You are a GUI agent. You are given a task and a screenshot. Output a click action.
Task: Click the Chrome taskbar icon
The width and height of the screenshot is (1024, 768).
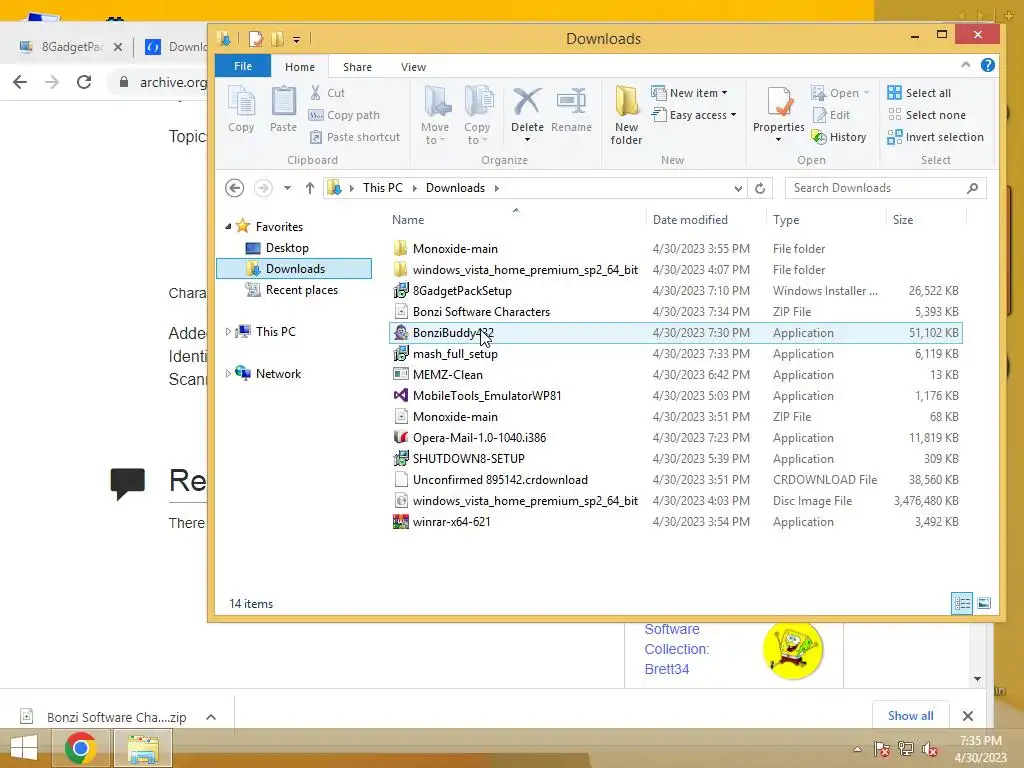[x=80, y=748]
